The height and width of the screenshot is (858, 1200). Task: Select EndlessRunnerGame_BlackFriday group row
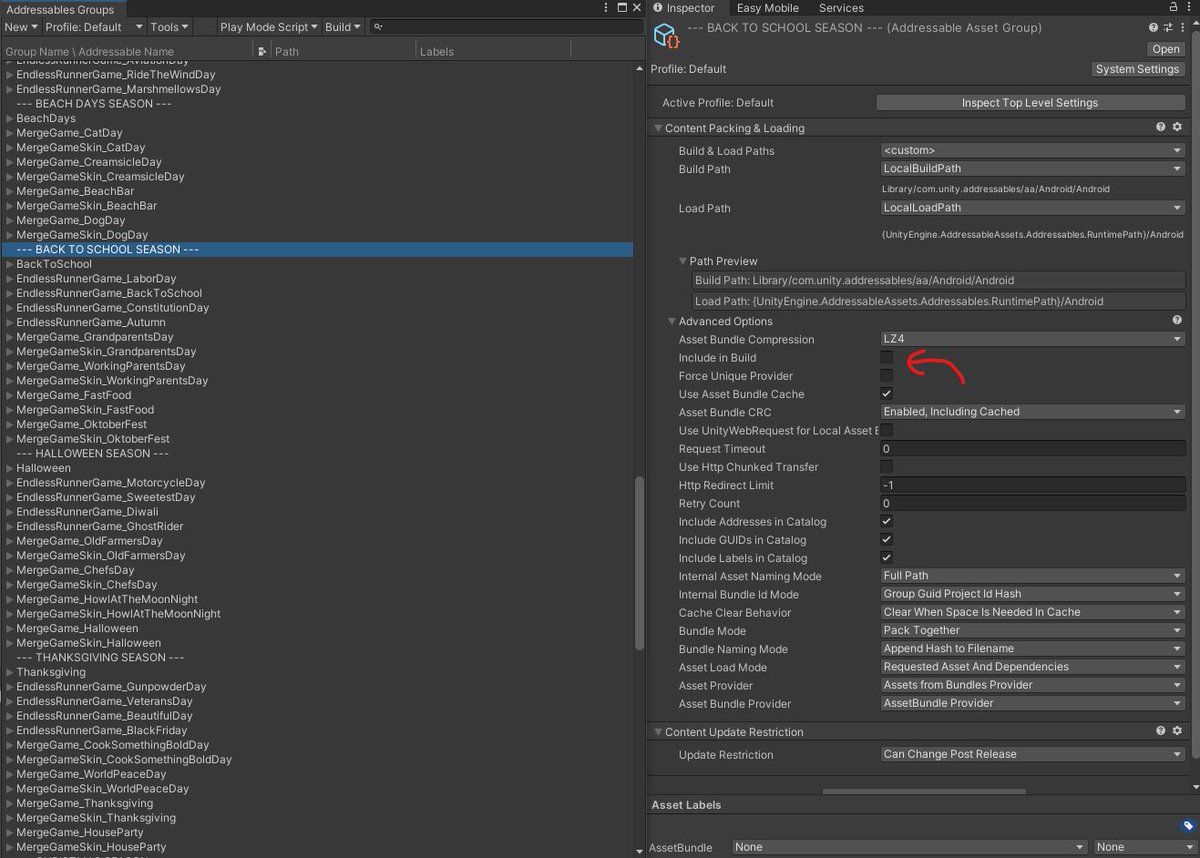(x=317, y=730)
